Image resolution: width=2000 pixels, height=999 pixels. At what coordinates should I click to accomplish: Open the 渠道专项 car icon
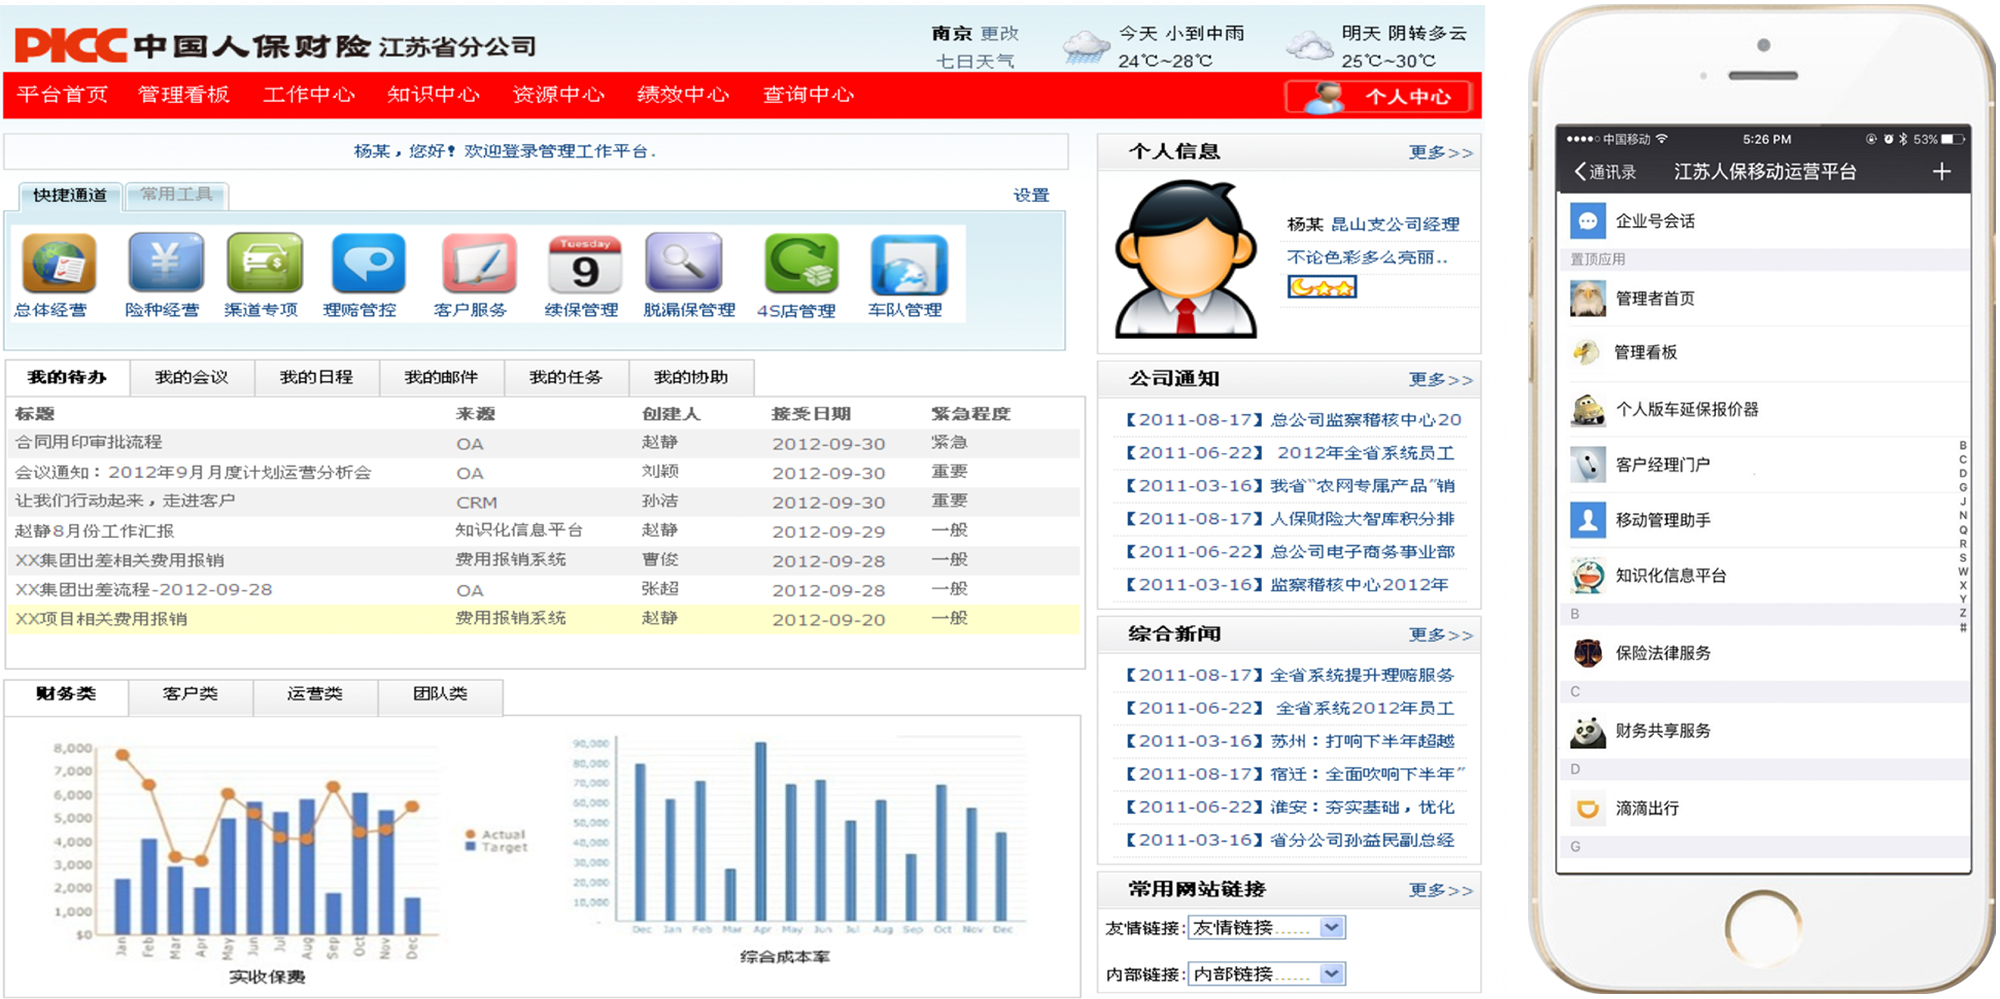(x=264, y=263)
